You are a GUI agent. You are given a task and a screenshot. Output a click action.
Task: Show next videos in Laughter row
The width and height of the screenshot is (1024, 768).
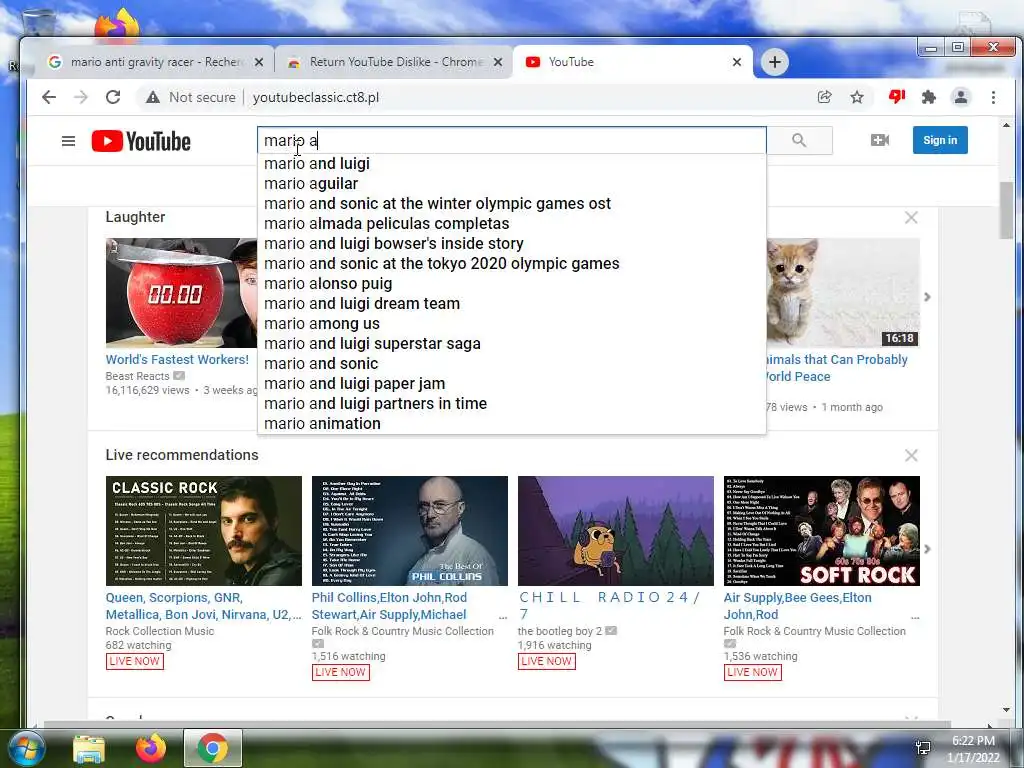point(927,297)
